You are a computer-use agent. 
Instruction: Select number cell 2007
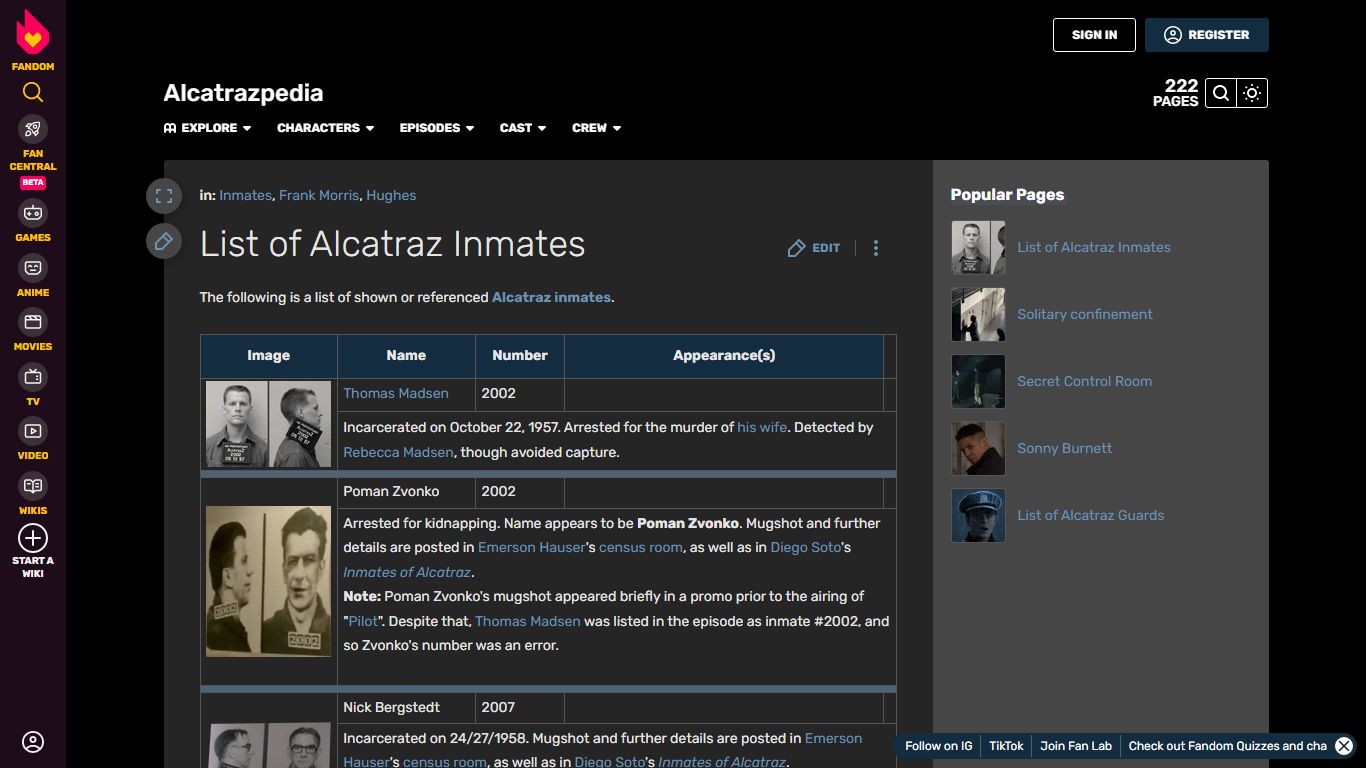click(x=520, y=708)
